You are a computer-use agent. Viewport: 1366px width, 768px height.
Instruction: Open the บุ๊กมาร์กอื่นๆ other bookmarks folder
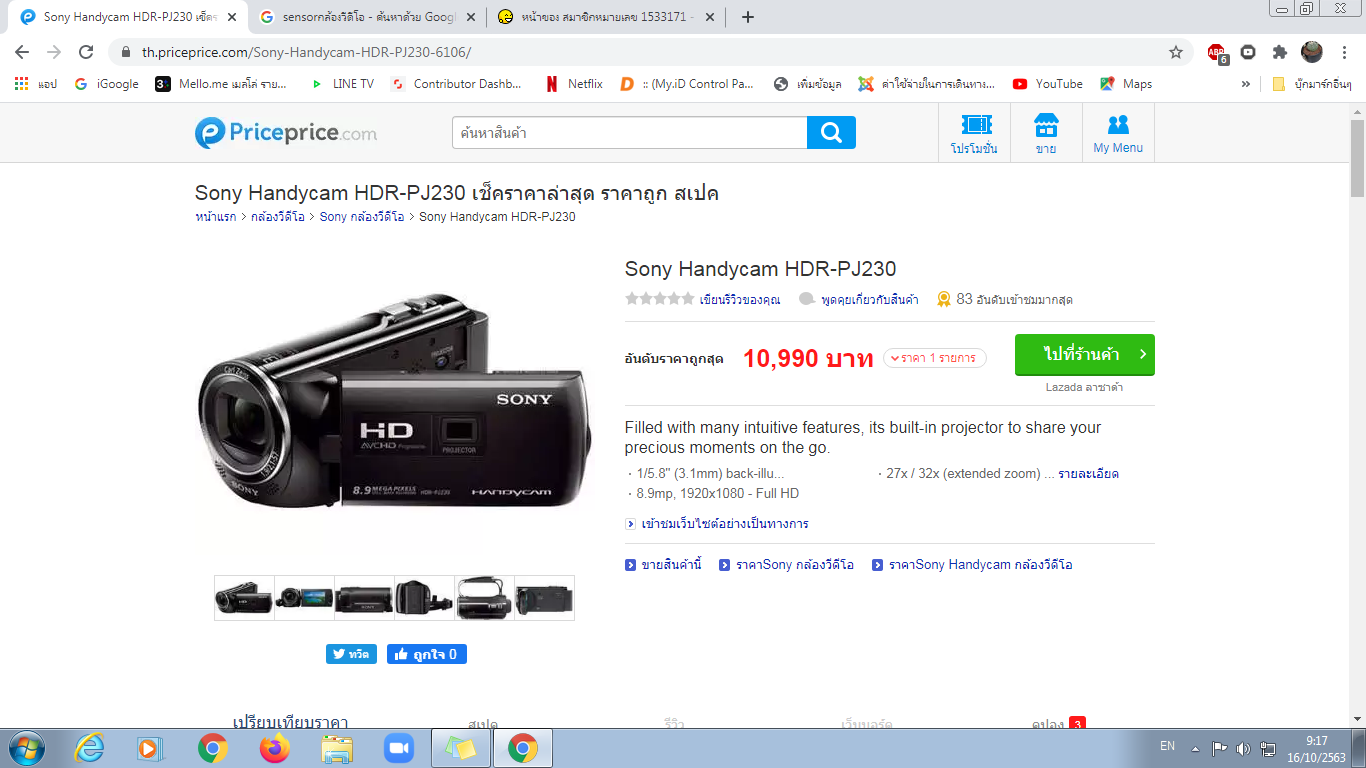pyautogui.click(x=1311, y=84)
